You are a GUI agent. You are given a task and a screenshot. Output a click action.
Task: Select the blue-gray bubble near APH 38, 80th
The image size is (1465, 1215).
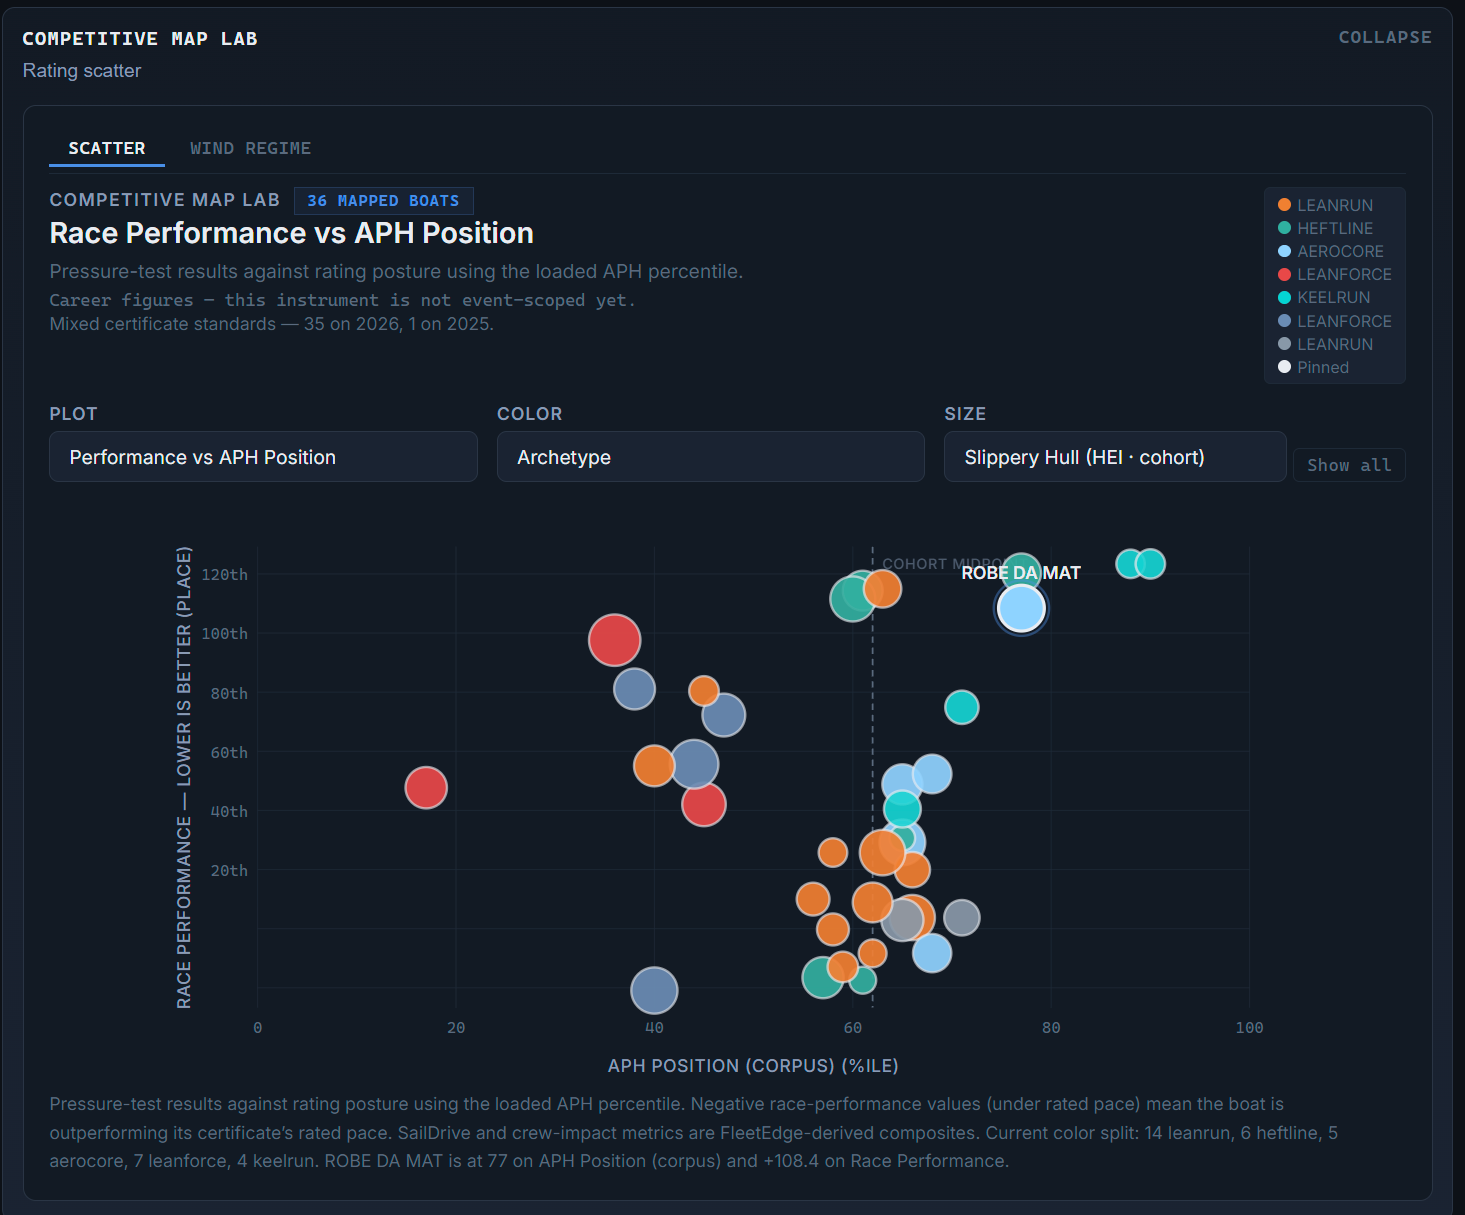(634, 689)
